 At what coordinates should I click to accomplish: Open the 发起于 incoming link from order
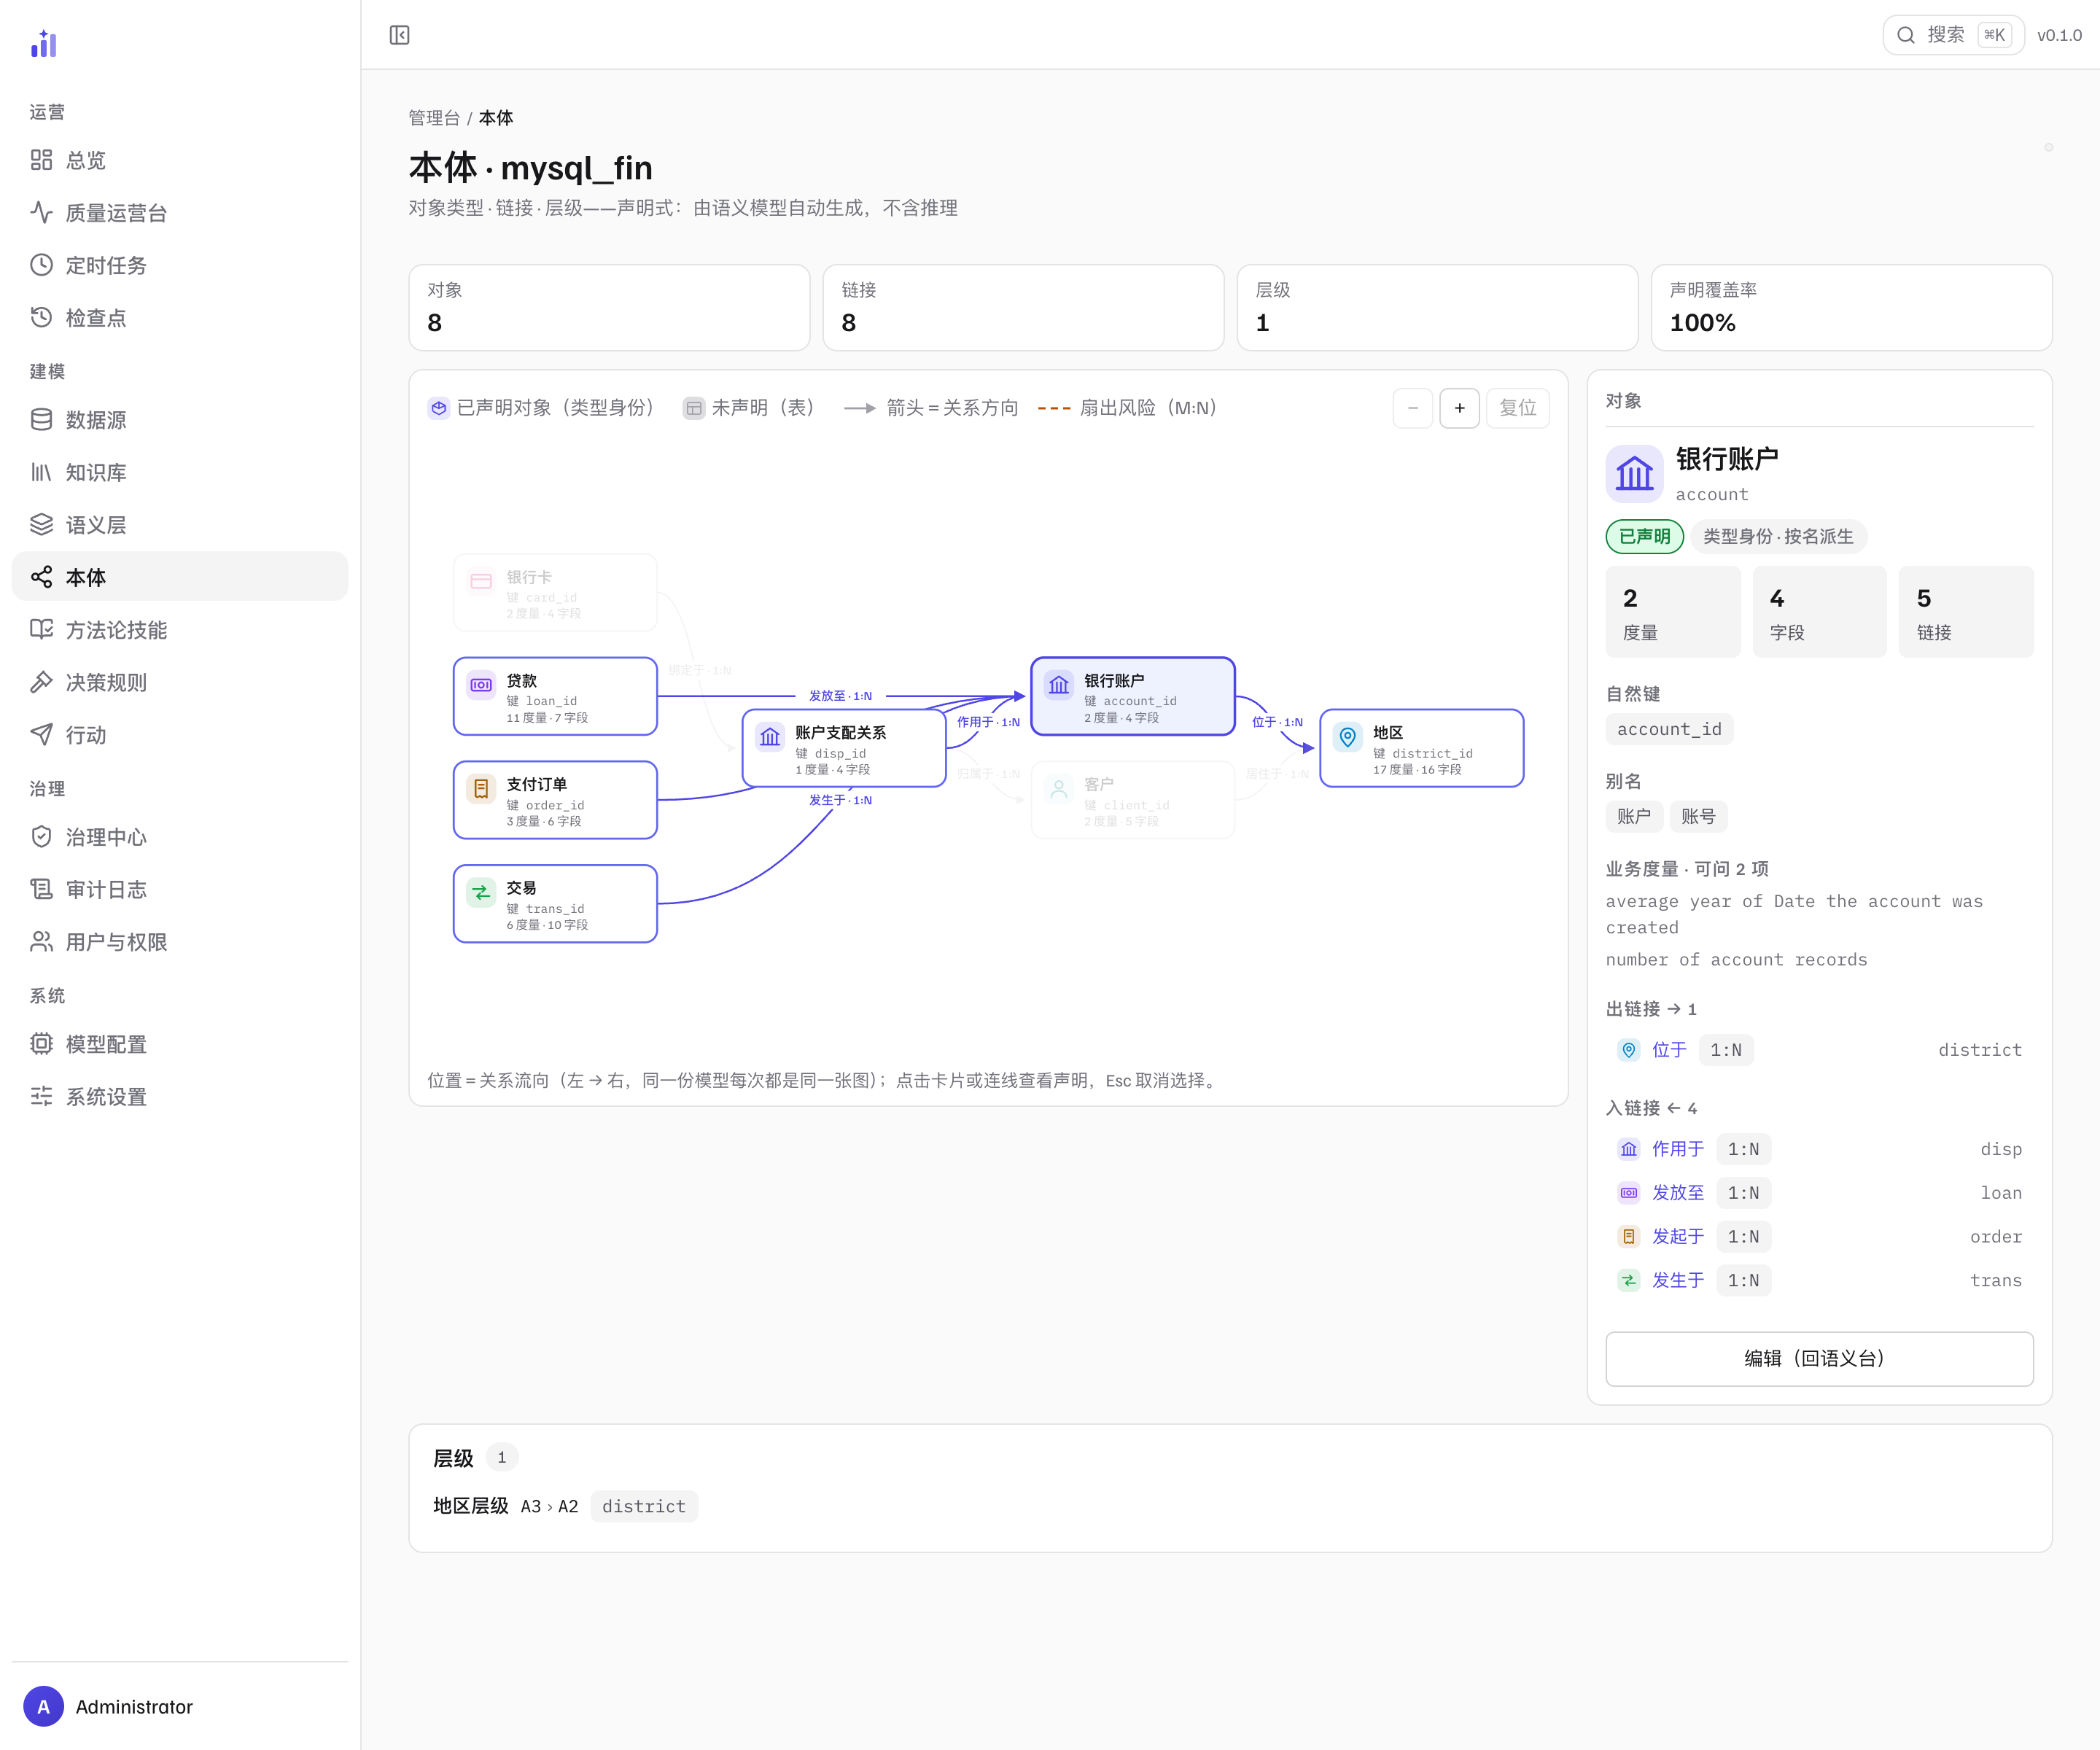tap(1819, 1237)
